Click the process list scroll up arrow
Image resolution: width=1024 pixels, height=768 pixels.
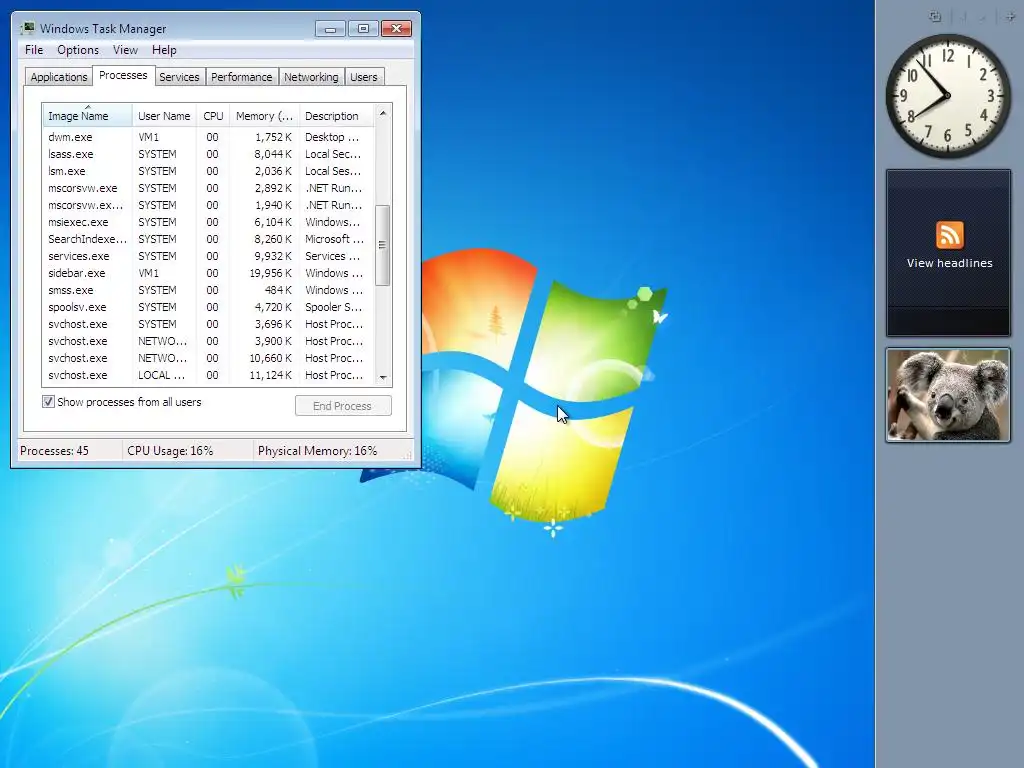(x=383, y=113)
